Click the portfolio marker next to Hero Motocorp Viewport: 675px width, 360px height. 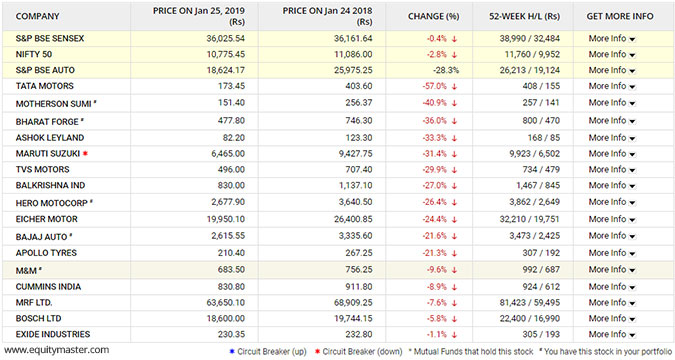coord(91,201)
